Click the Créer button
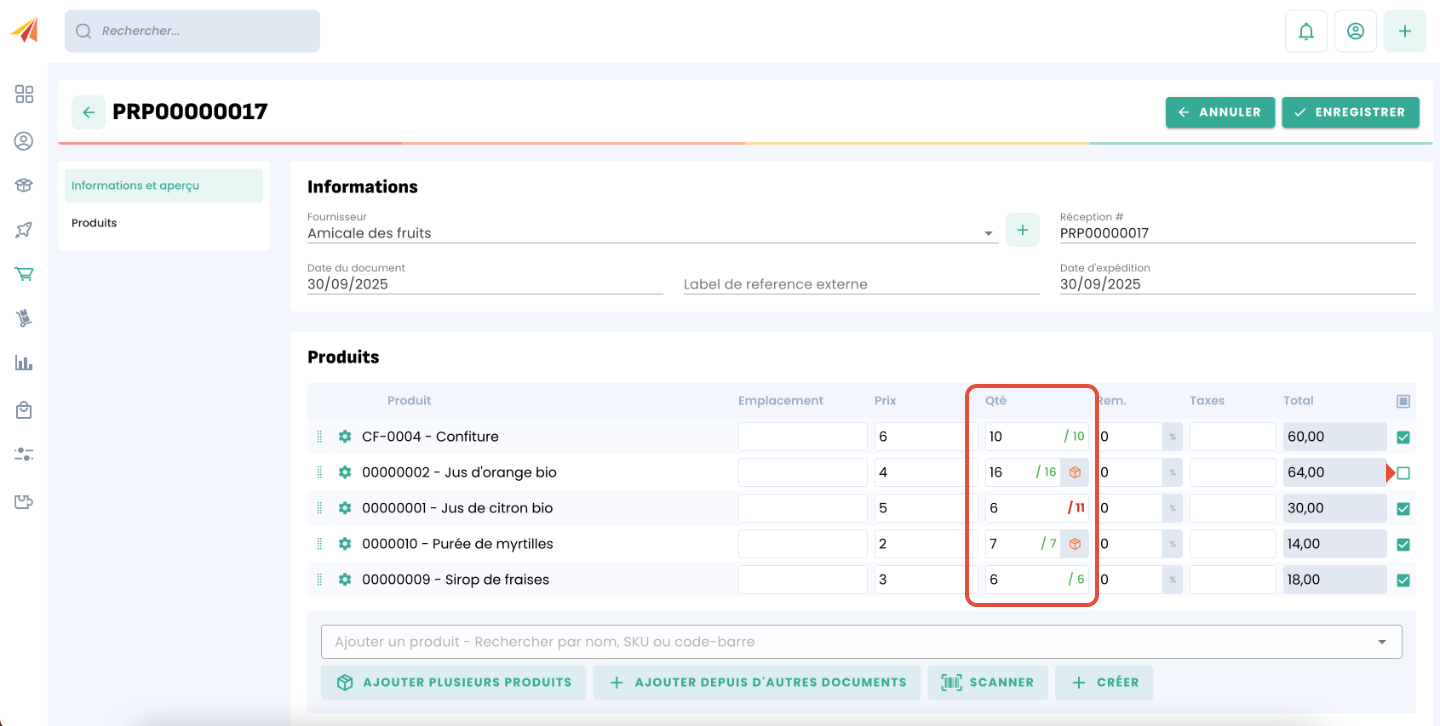Image resolution: width=1440 pixels, height=726 pixels. tap(1105, 682)
